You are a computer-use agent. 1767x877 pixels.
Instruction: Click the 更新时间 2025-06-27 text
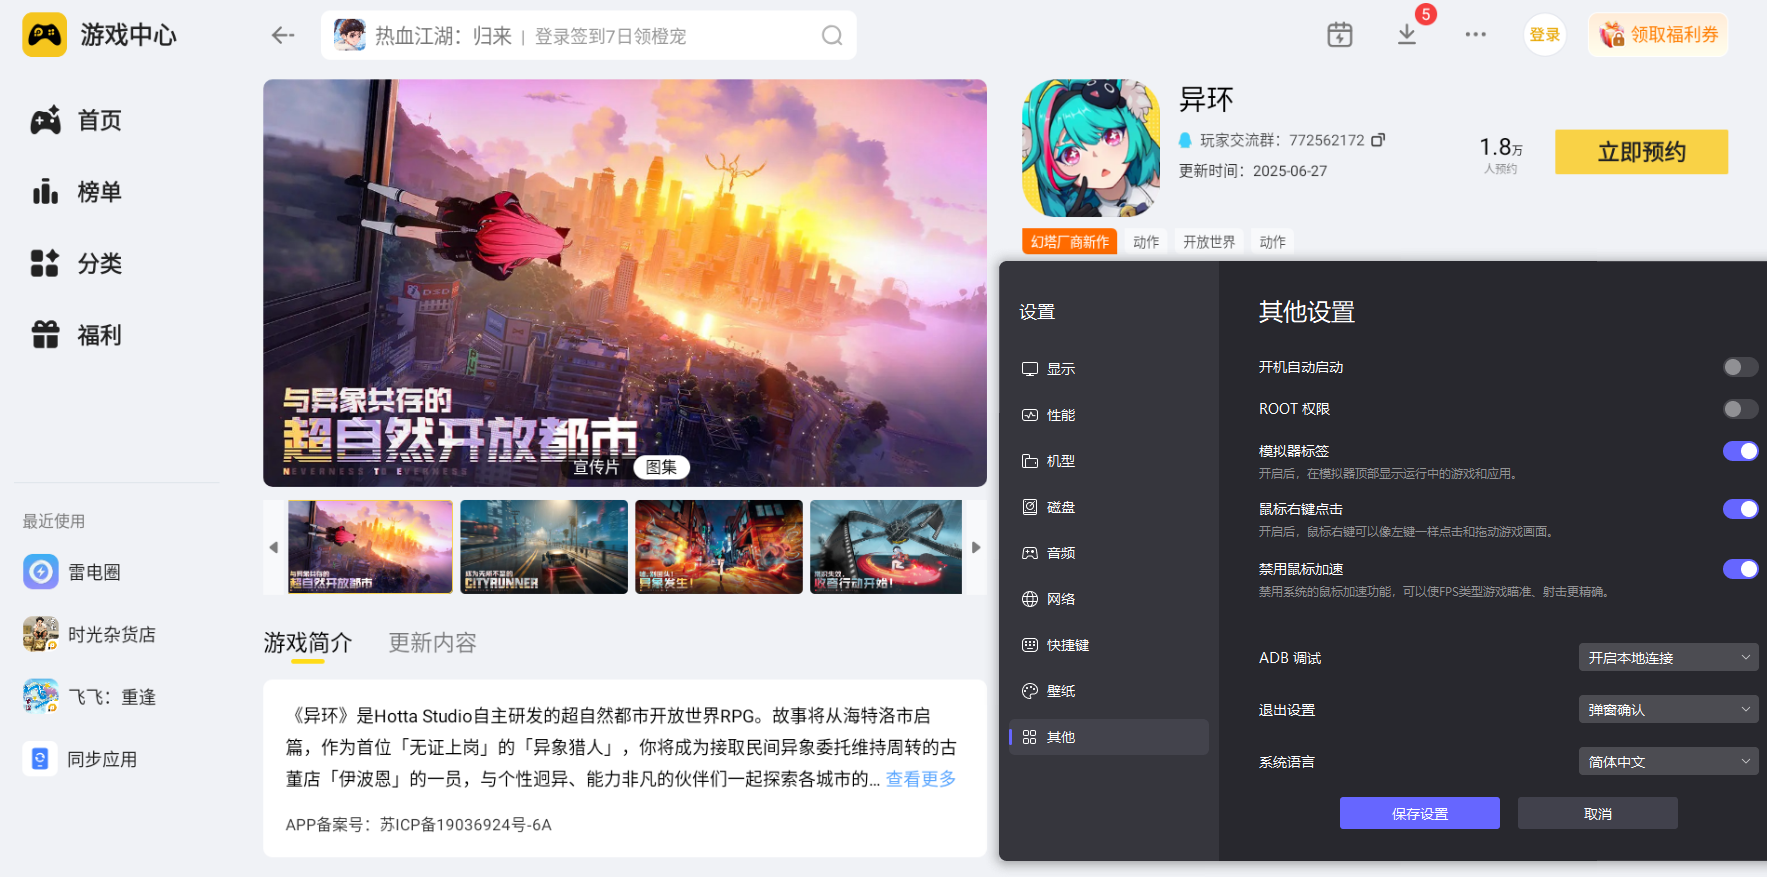[x=1253, y=171]
